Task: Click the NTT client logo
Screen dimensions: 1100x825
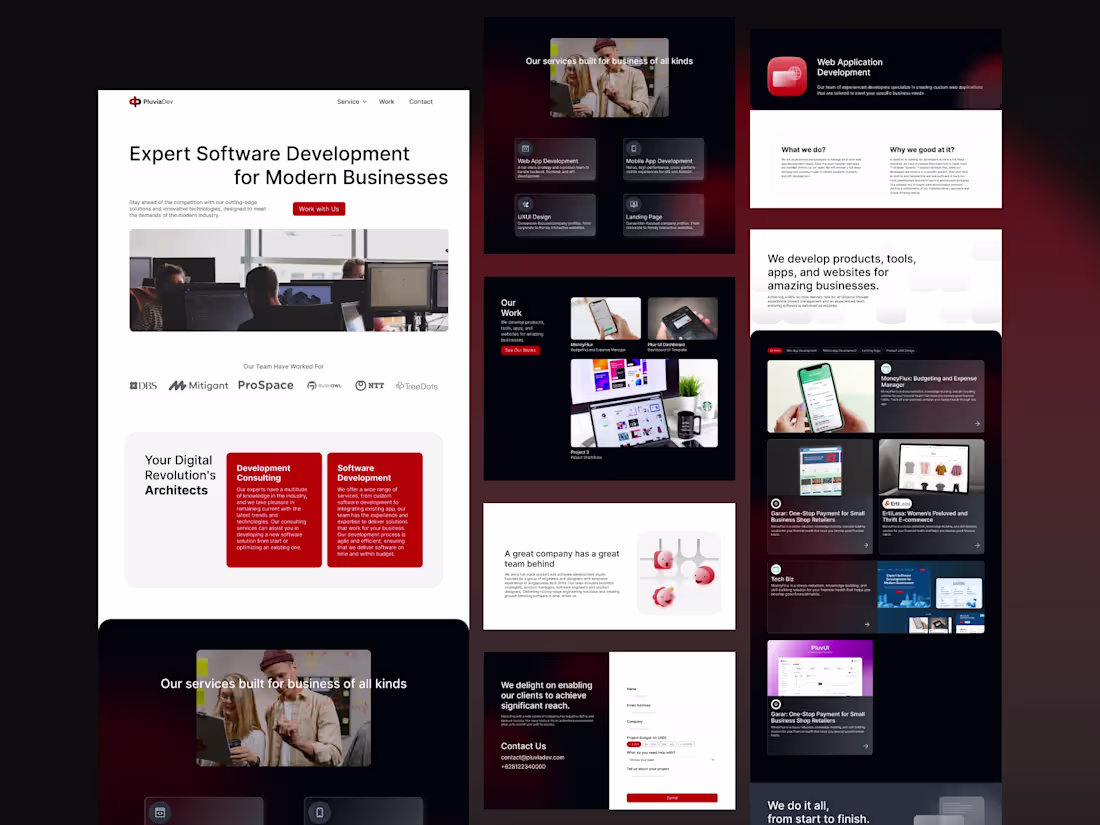Action: click(370, 386)
